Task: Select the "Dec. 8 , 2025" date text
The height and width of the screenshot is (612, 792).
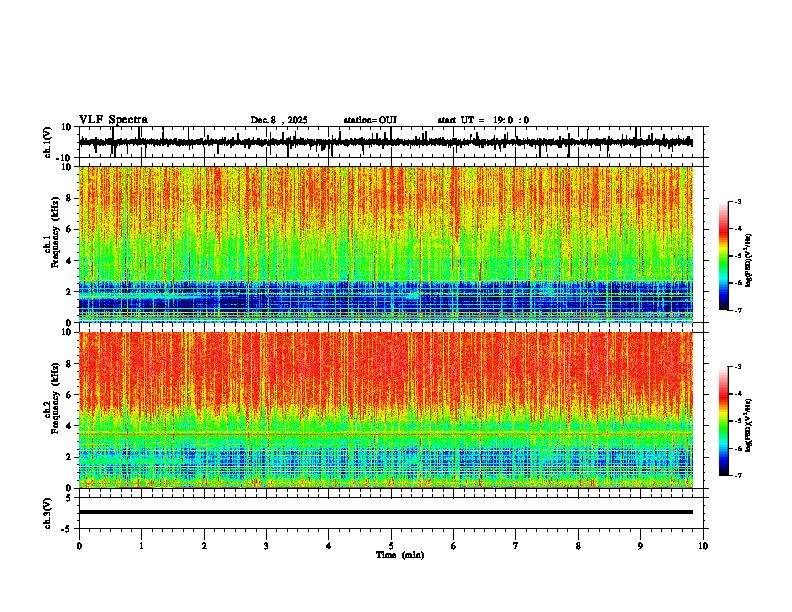Action: point(279,120)
